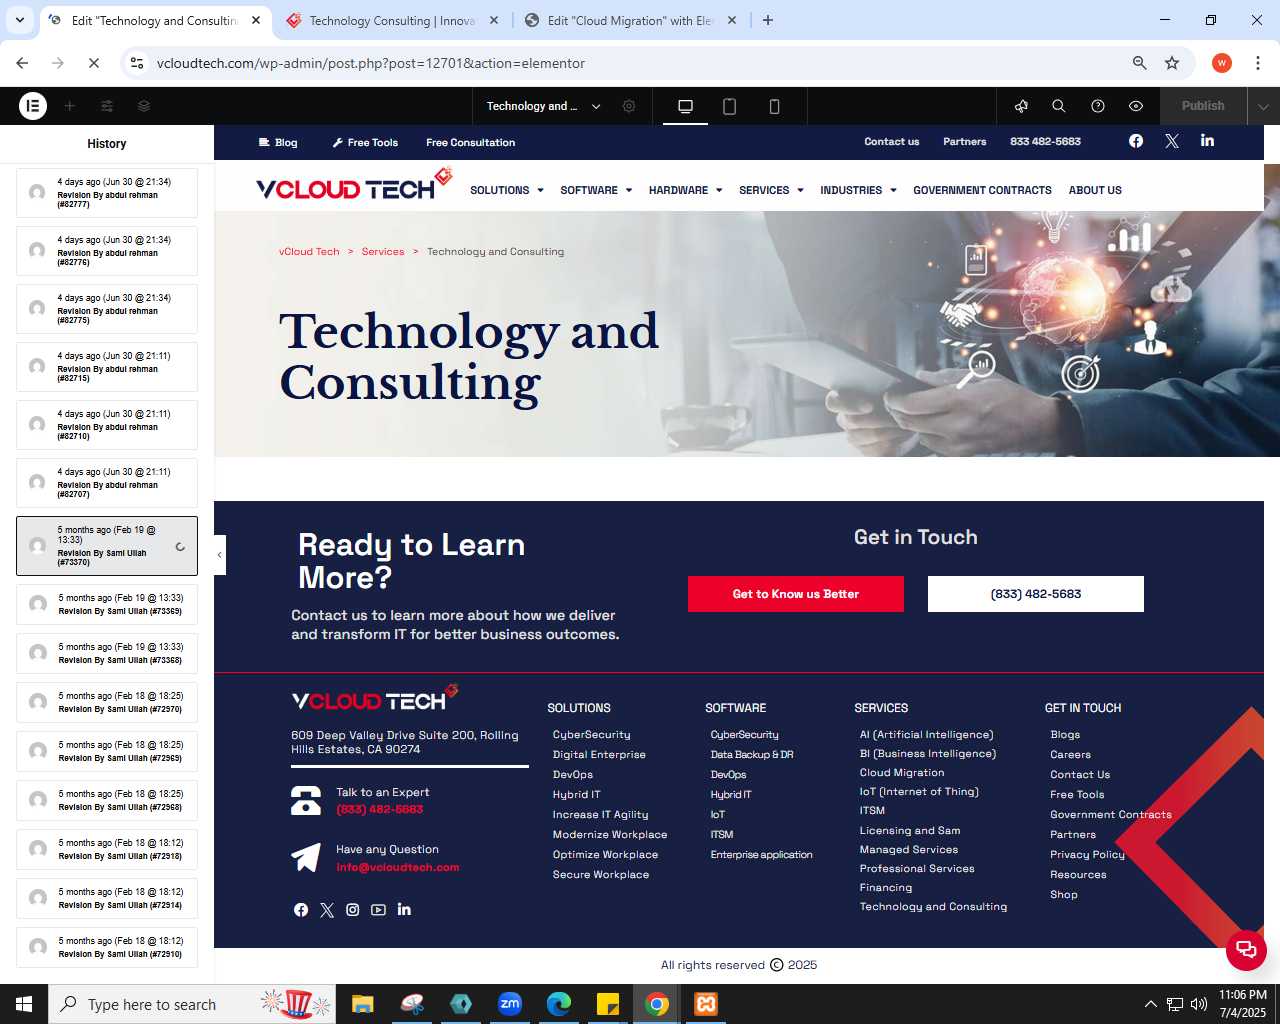
Task: Expand the SOLUTIONS menu
Action: click(507, 190)
